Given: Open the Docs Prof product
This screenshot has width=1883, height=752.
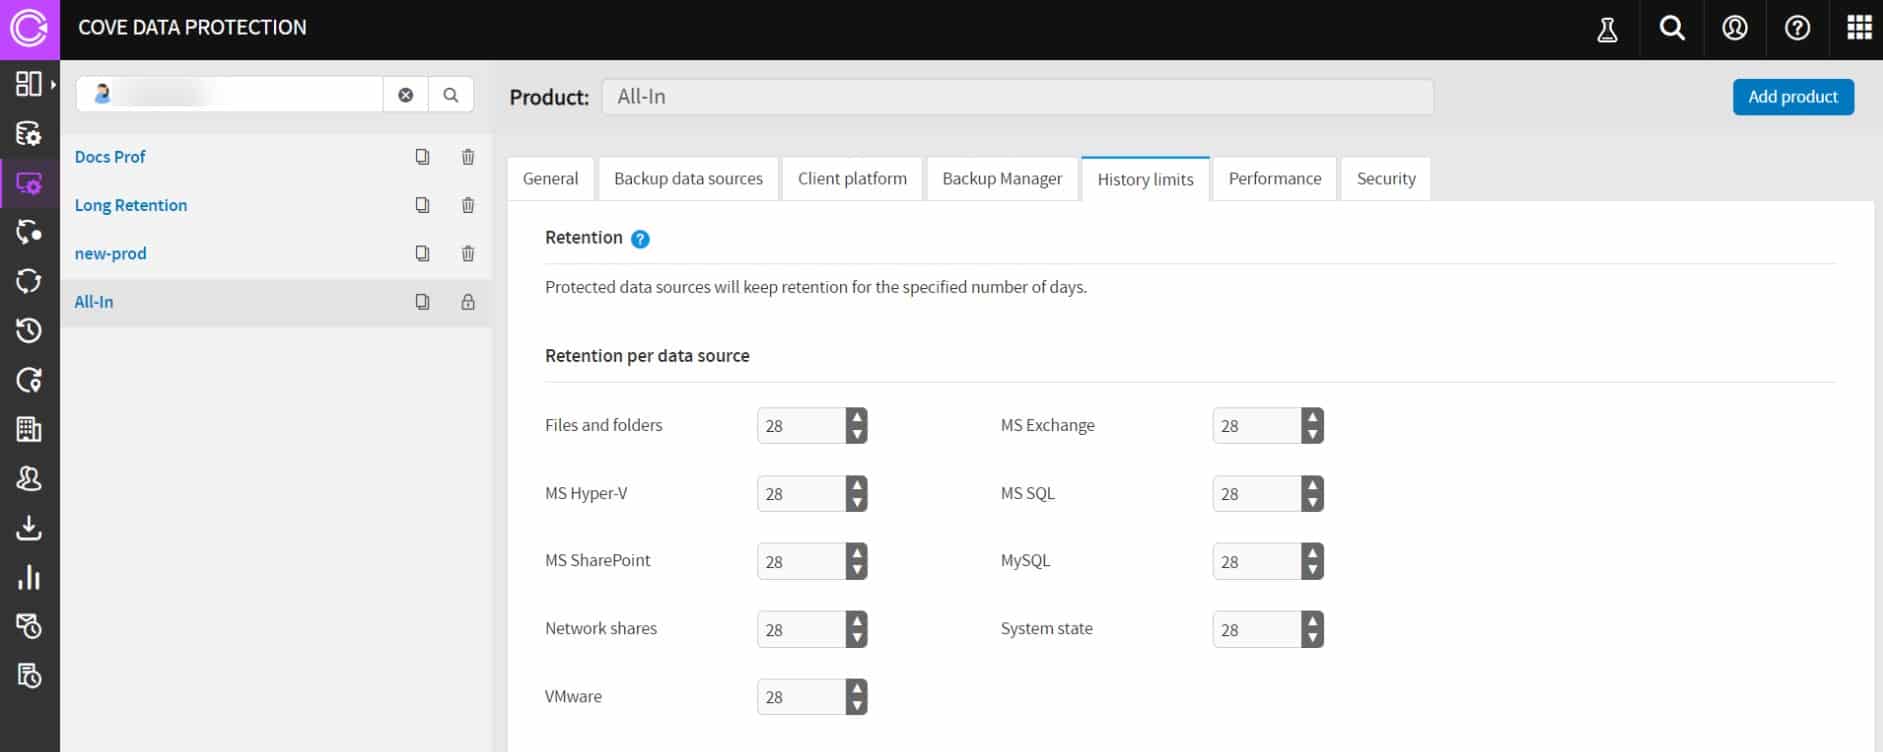Looking at the screenshot, I should click(x=110, y=157).
